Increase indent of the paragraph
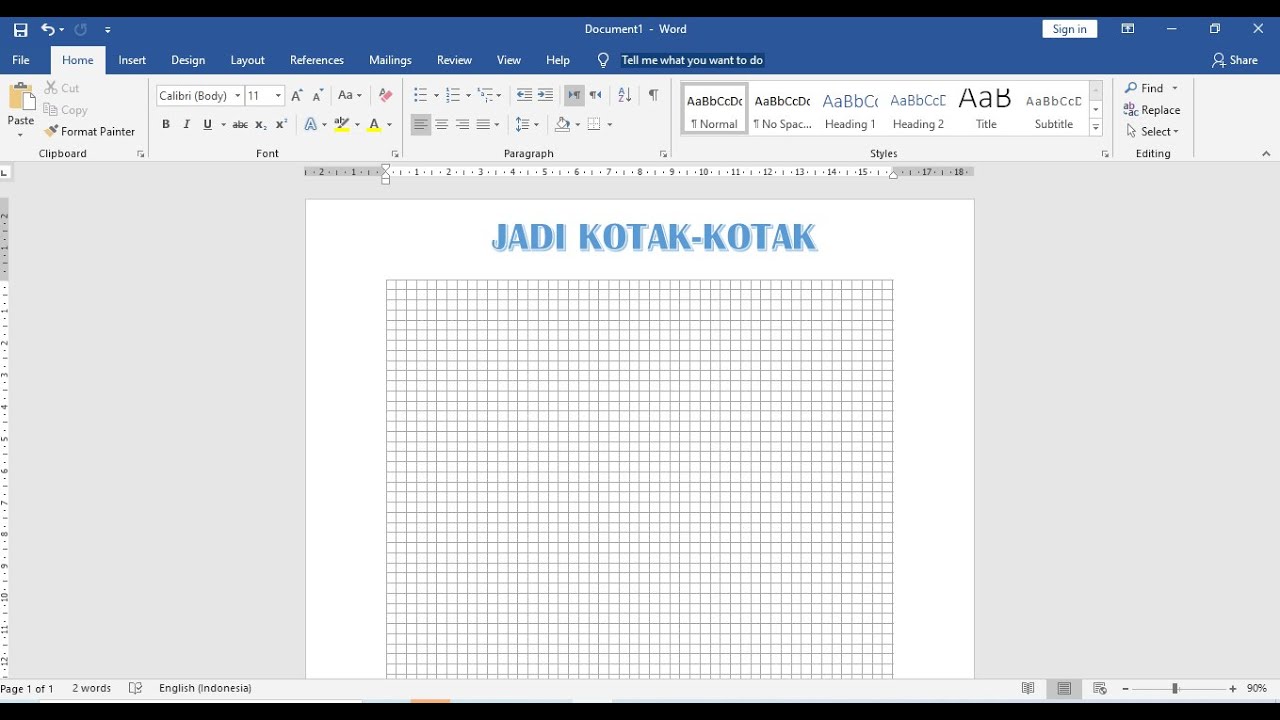1280x720 pixels. [x=545, y=95]
